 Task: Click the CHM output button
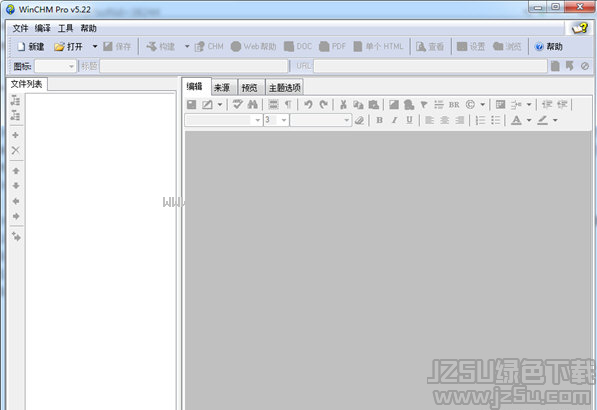(x=209, y=46)
